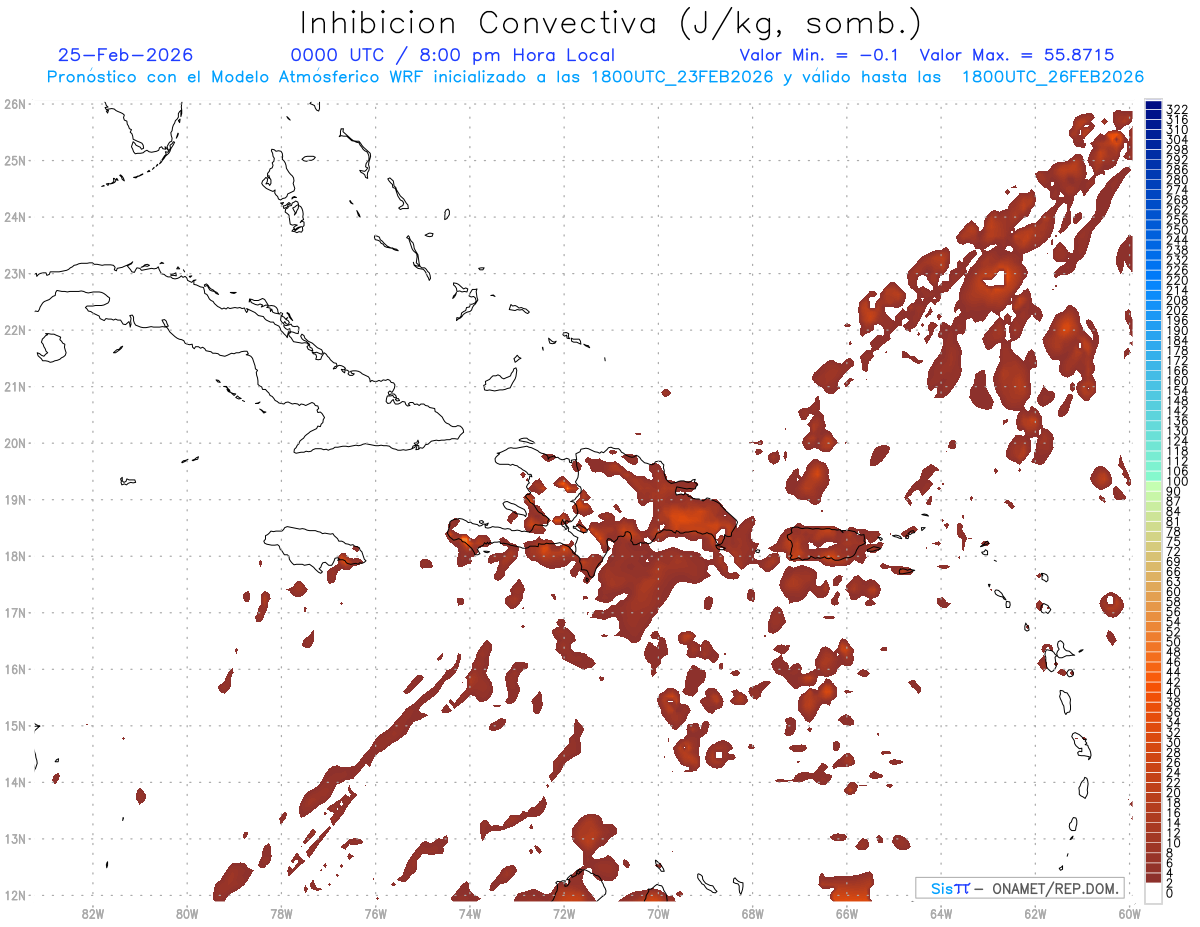
Task: Click the "322" color scale label
Action: (x=1177, y=109)
